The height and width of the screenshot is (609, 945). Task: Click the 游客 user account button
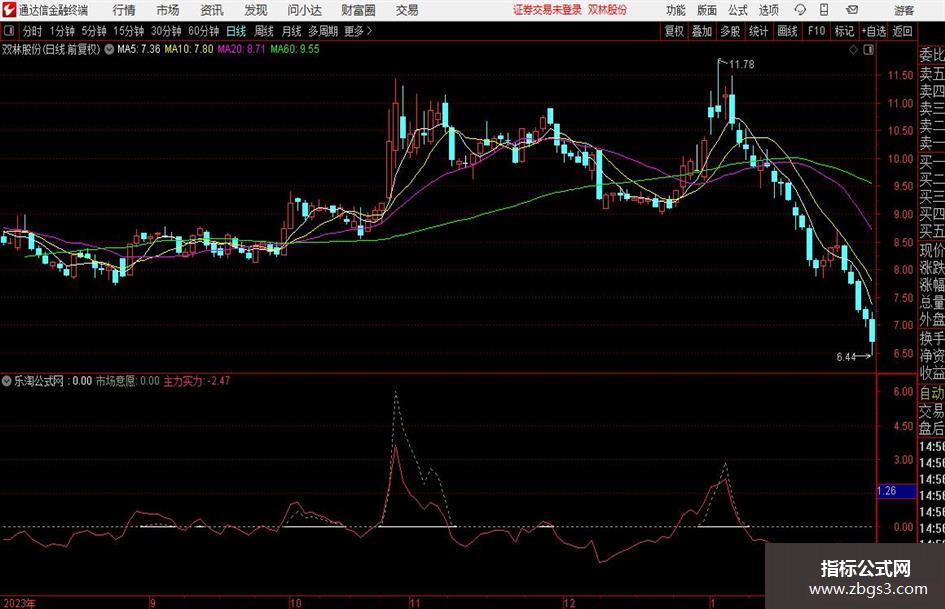coord(903,10)
